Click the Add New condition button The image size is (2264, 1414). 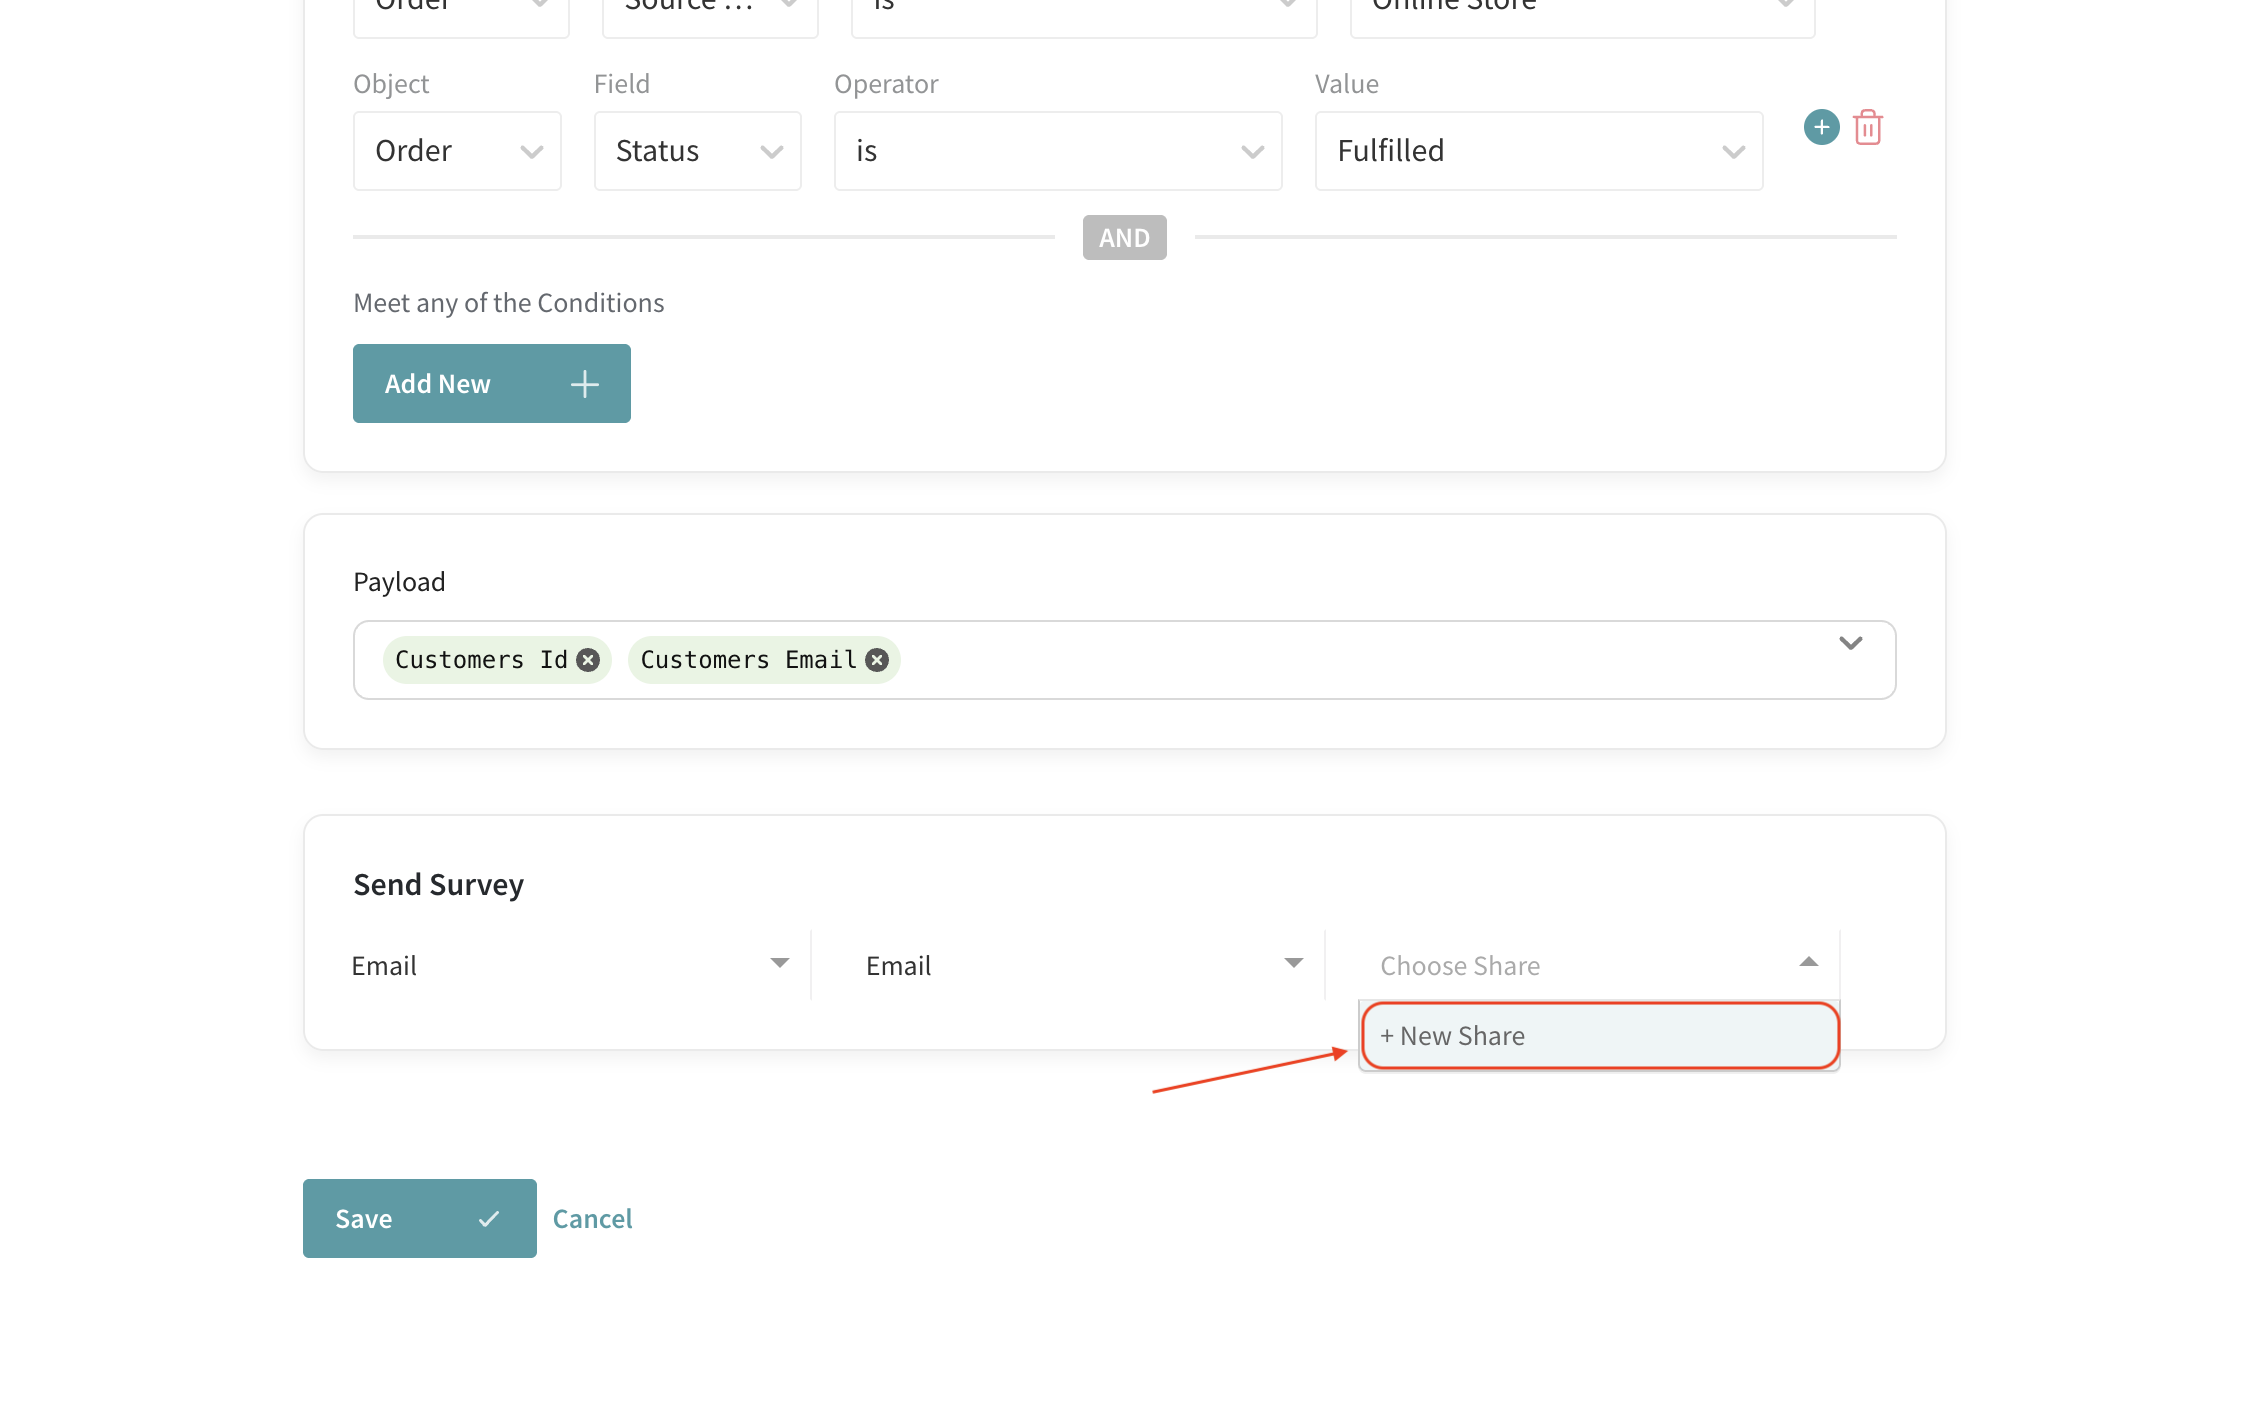tap(491, 384)
